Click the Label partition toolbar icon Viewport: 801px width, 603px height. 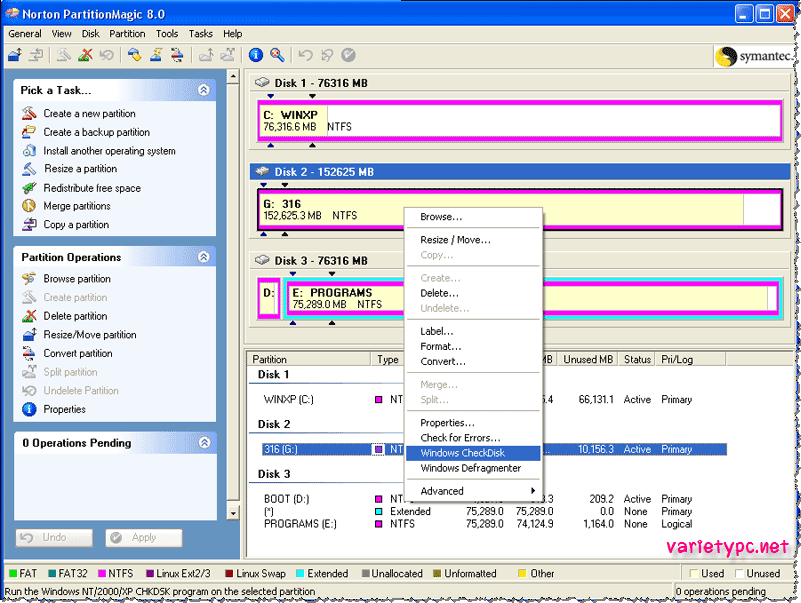coord(134,55)
